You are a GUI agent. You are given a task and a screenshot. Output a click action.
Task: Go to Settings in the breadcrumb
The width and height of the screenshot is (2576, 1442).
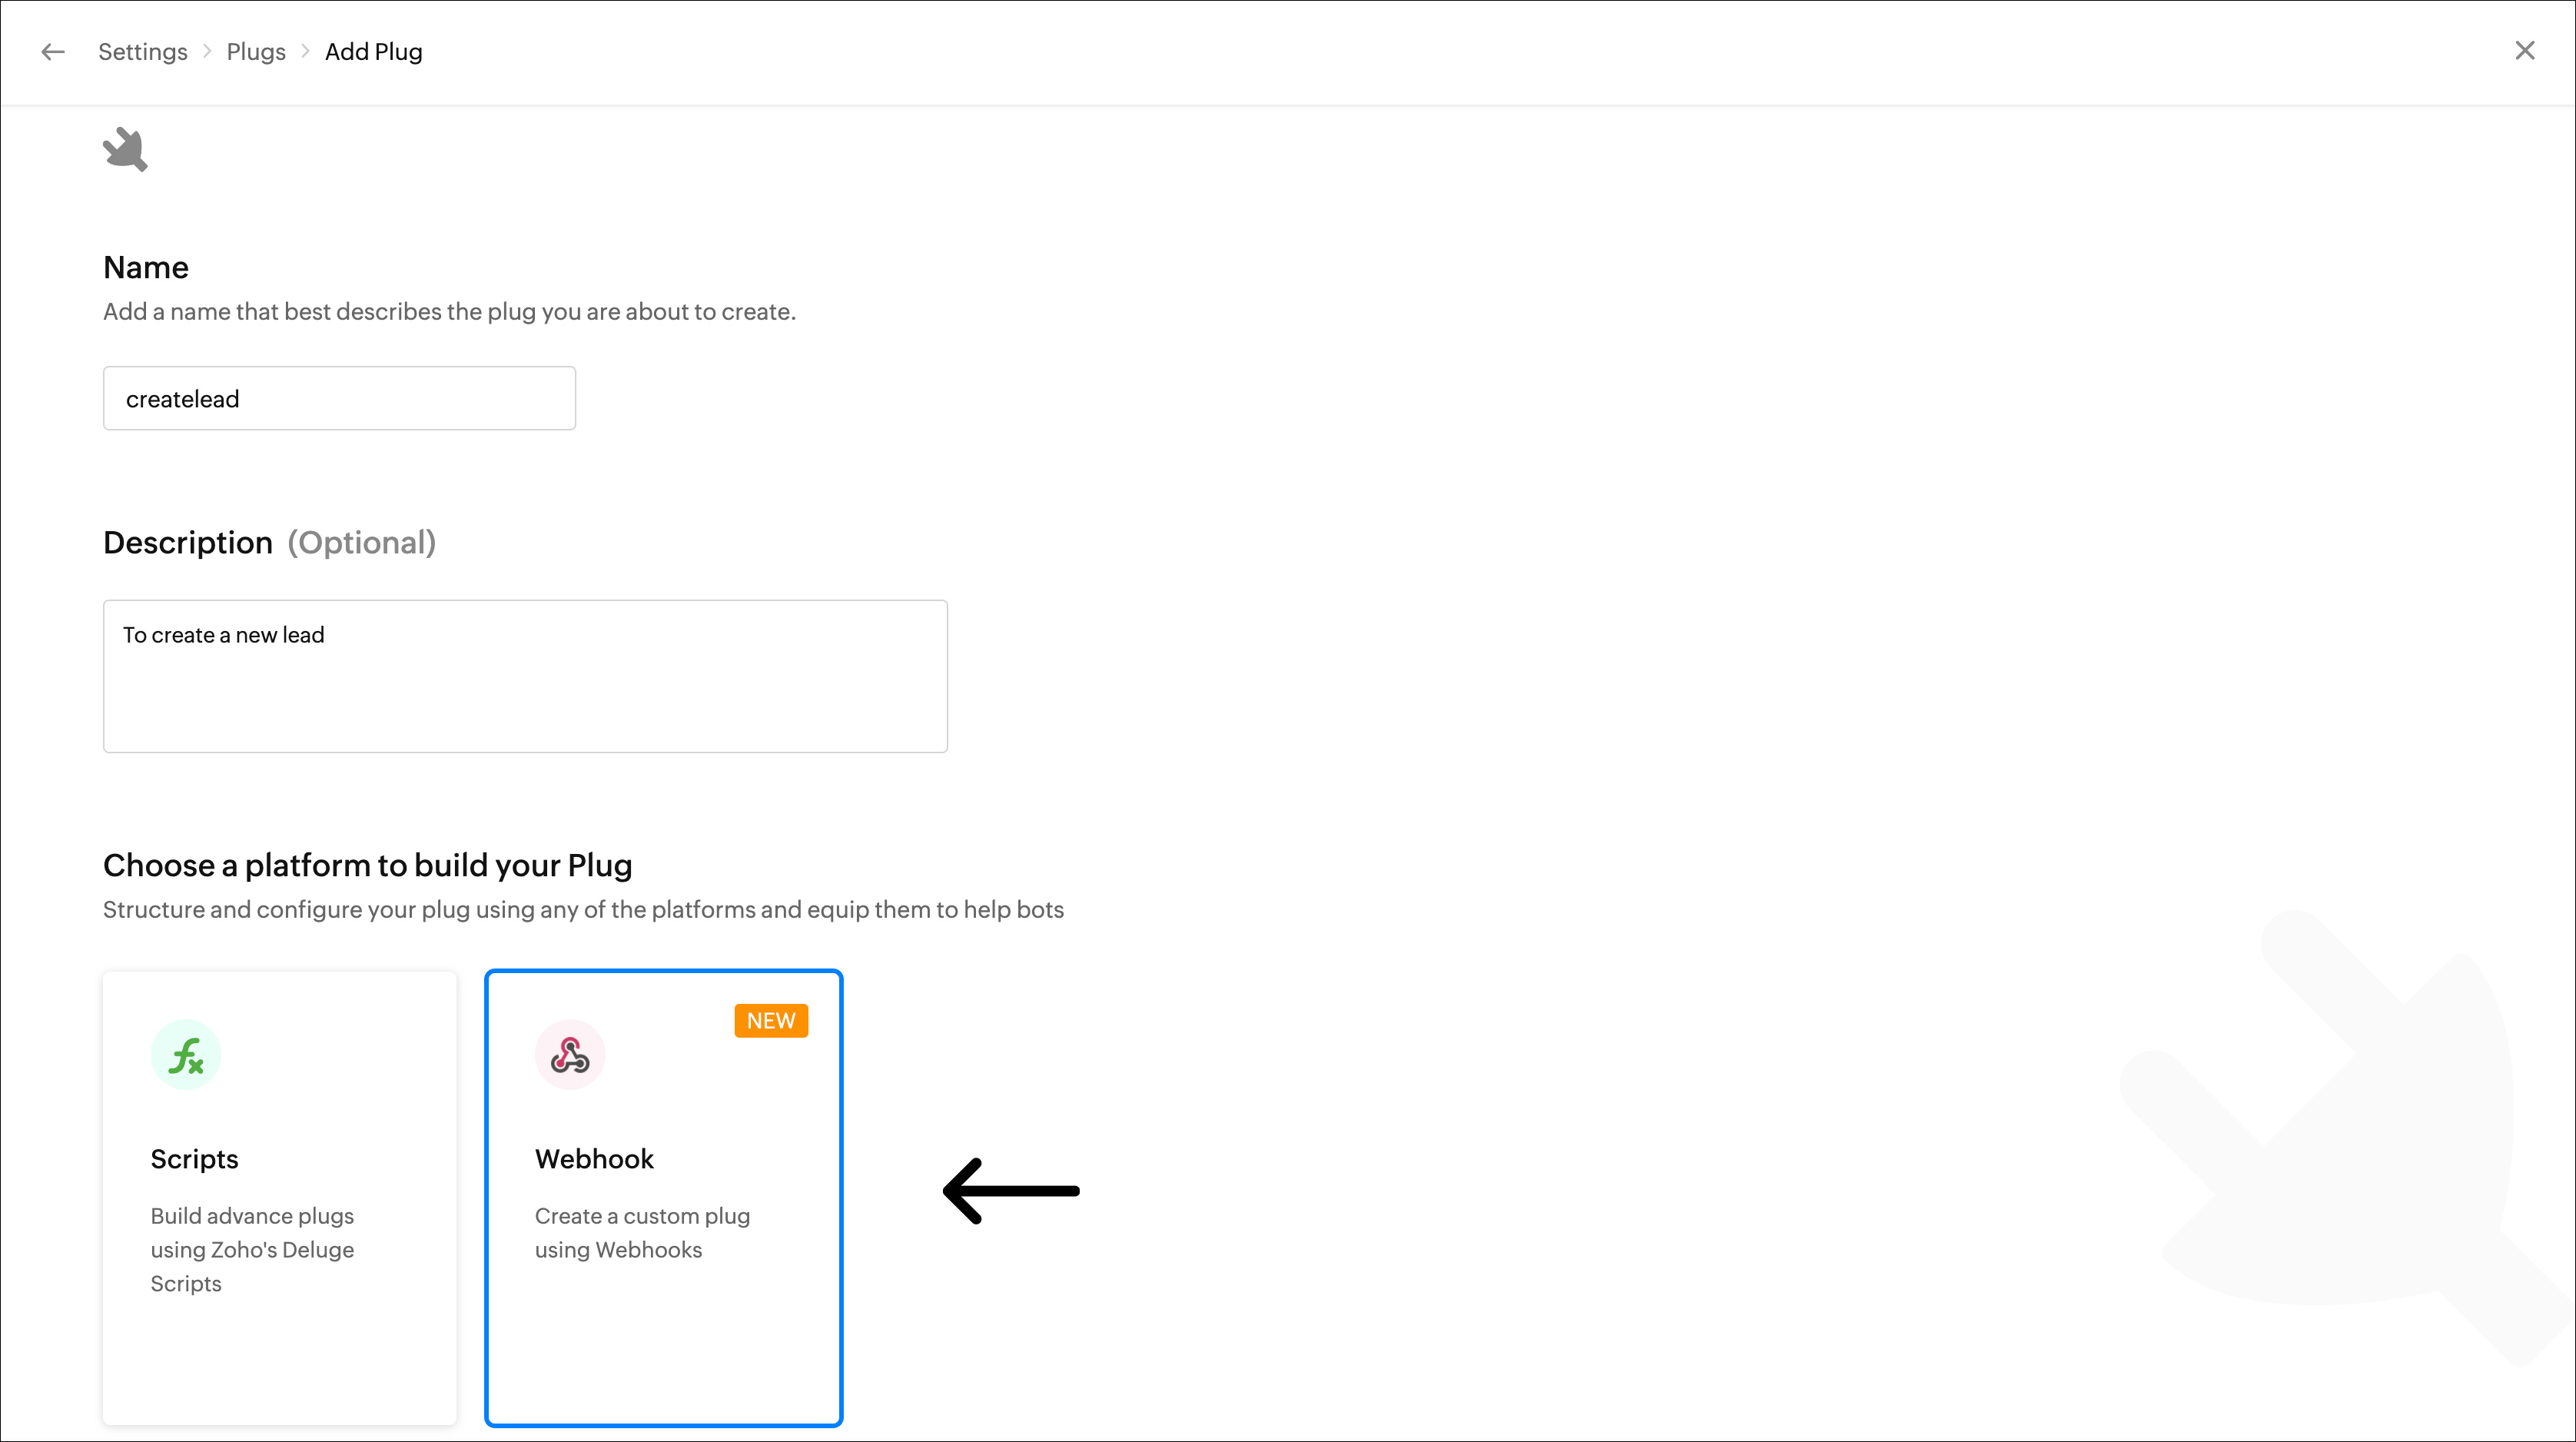[143, 52]
